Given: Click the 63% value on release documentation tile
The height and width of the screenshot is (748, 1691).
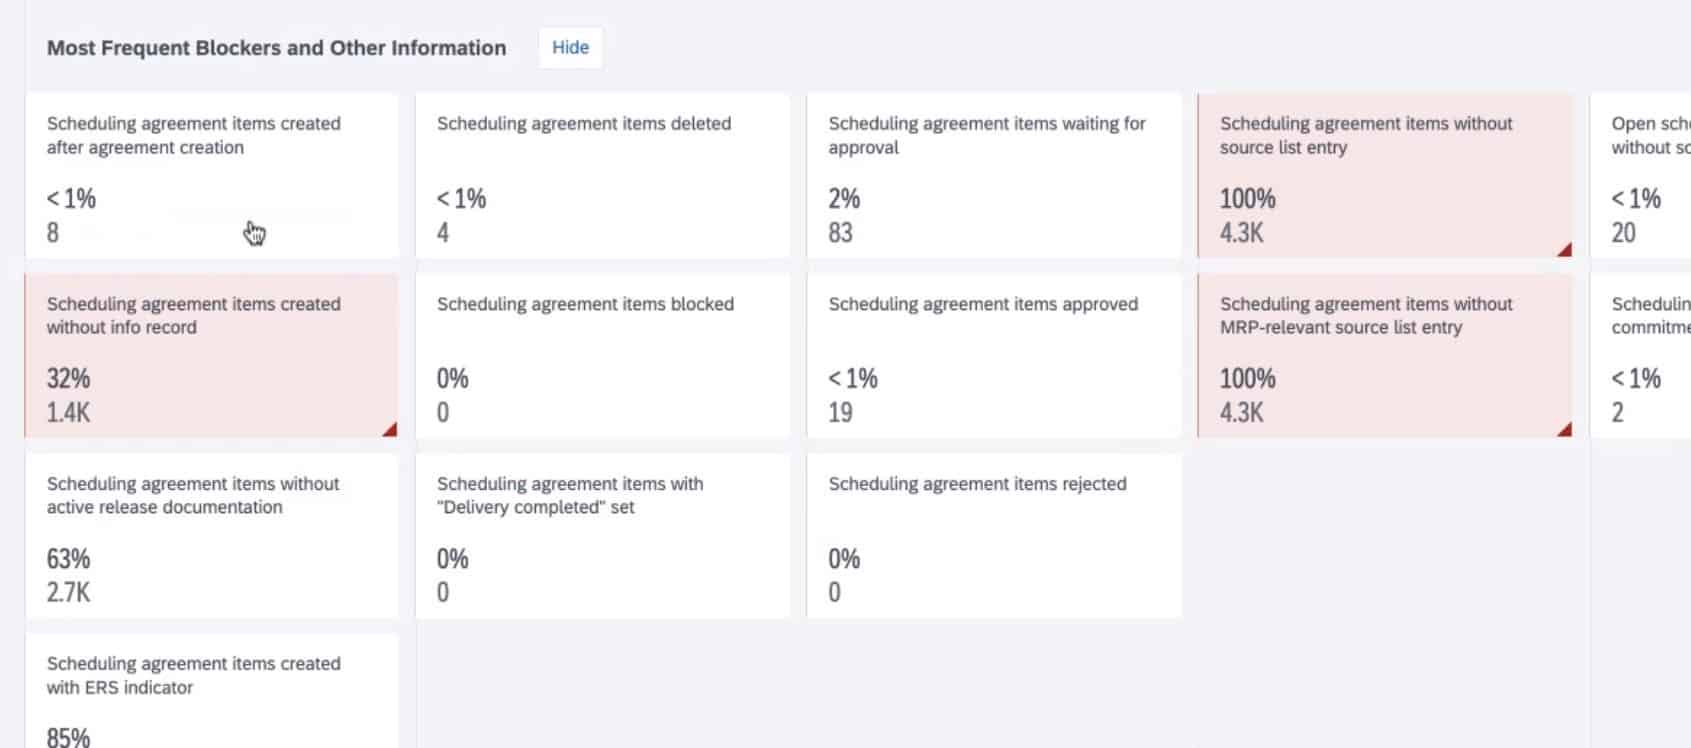Looking at the screenshot, I should pyautogui.click(x=68, y=558).
